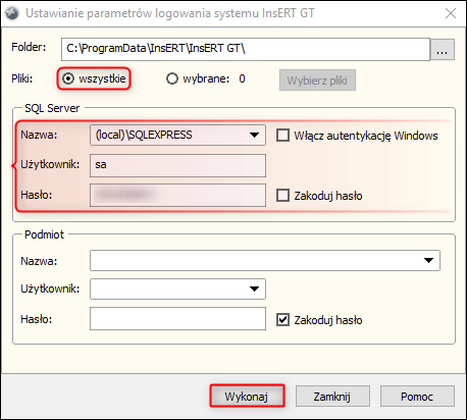Image resolution: width=467 pixels, height=420 pixels.
Task: Click the Folder path input field
Action: 245,49
